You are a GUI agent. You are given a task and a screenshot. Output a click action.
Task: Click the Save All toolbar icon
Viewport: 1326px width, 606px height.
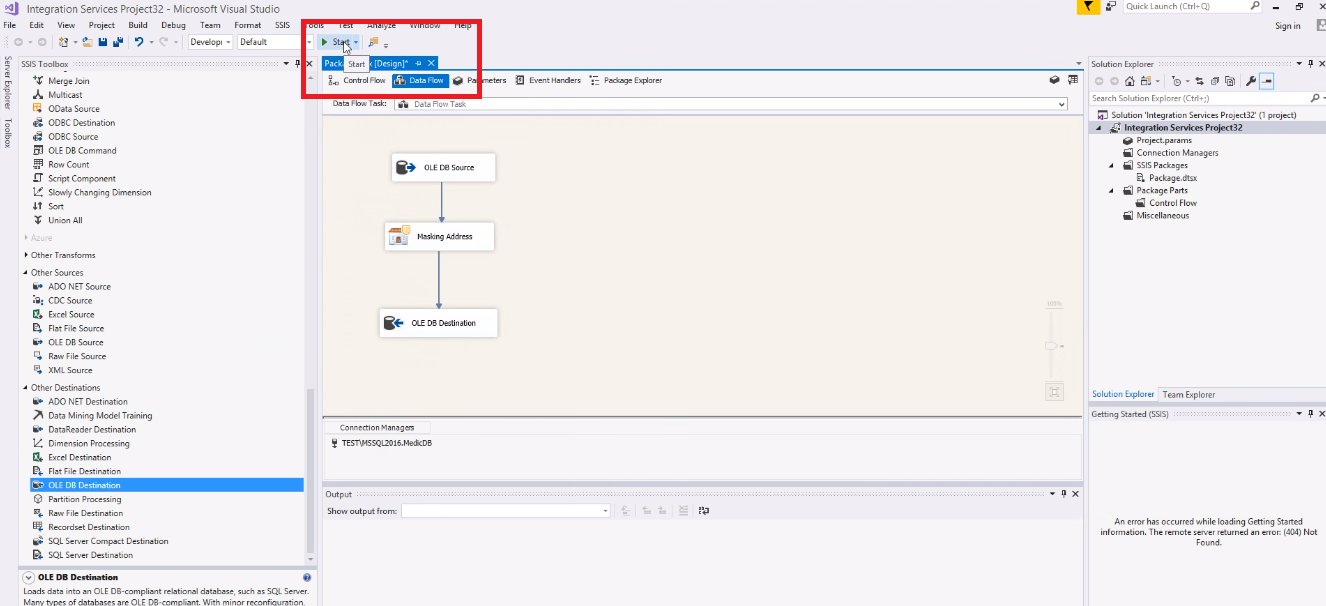[118, 42]
